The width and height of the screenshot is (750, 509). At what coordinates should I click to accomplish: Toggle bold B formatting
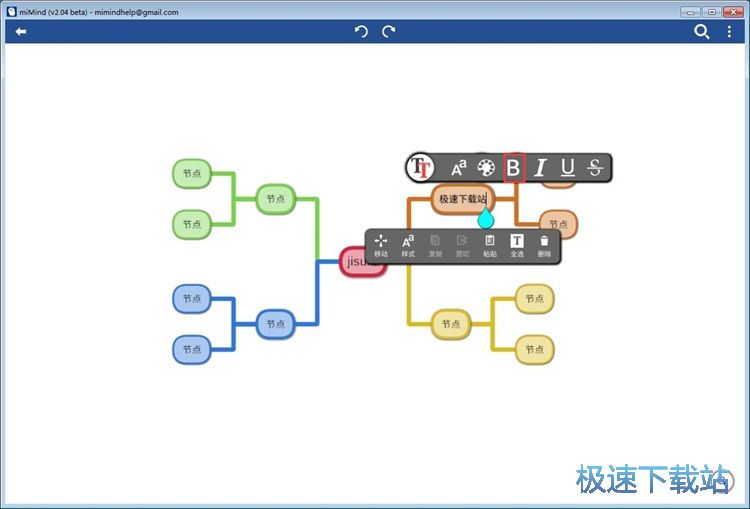[514, 168]
